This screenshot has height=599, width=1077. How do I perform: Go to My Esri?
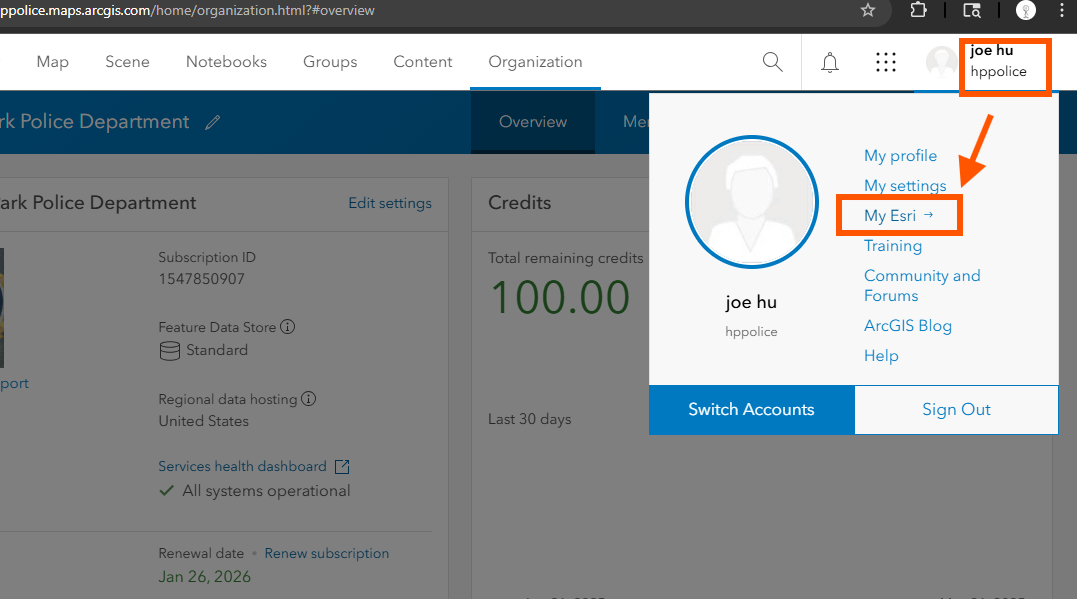point(898,216)
